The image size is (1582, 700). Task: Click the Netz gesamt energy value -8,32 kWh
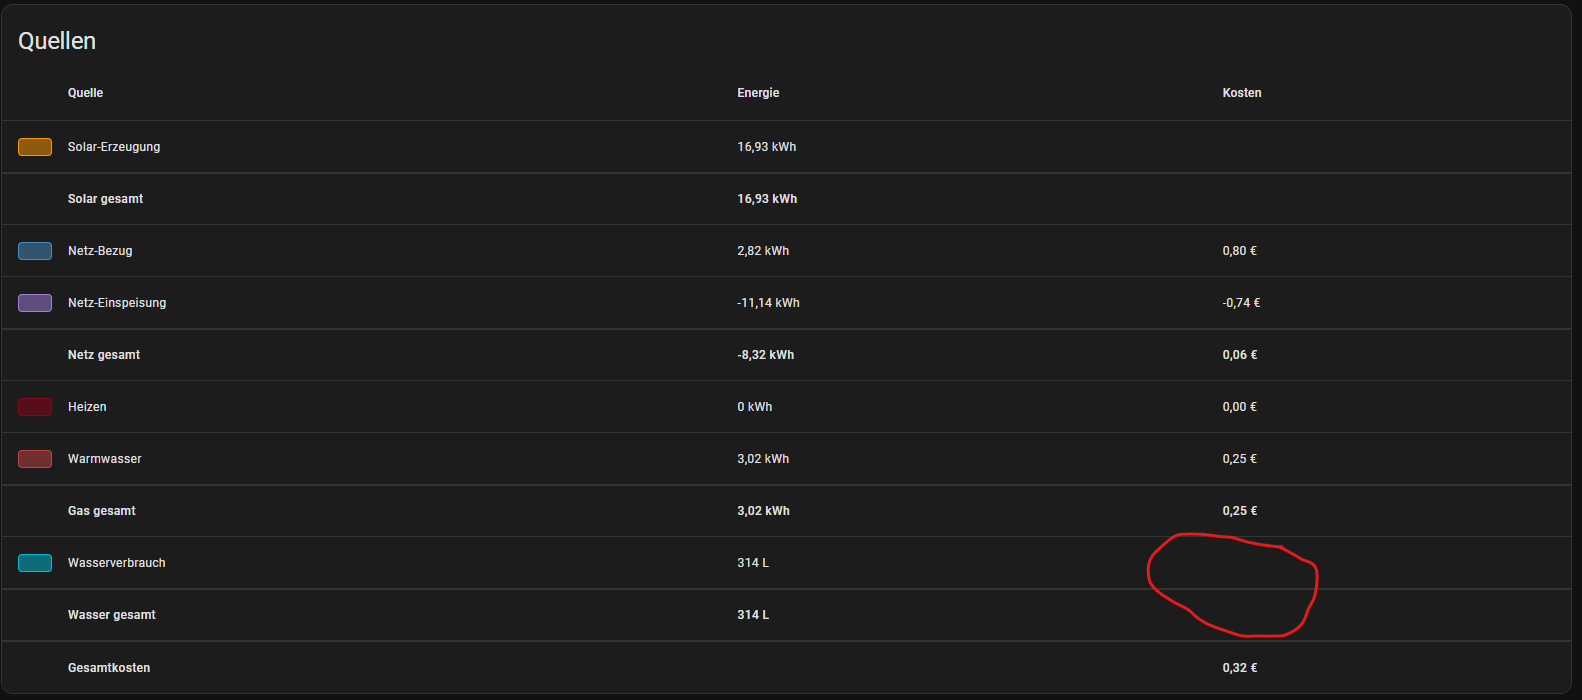coord(765,355)
